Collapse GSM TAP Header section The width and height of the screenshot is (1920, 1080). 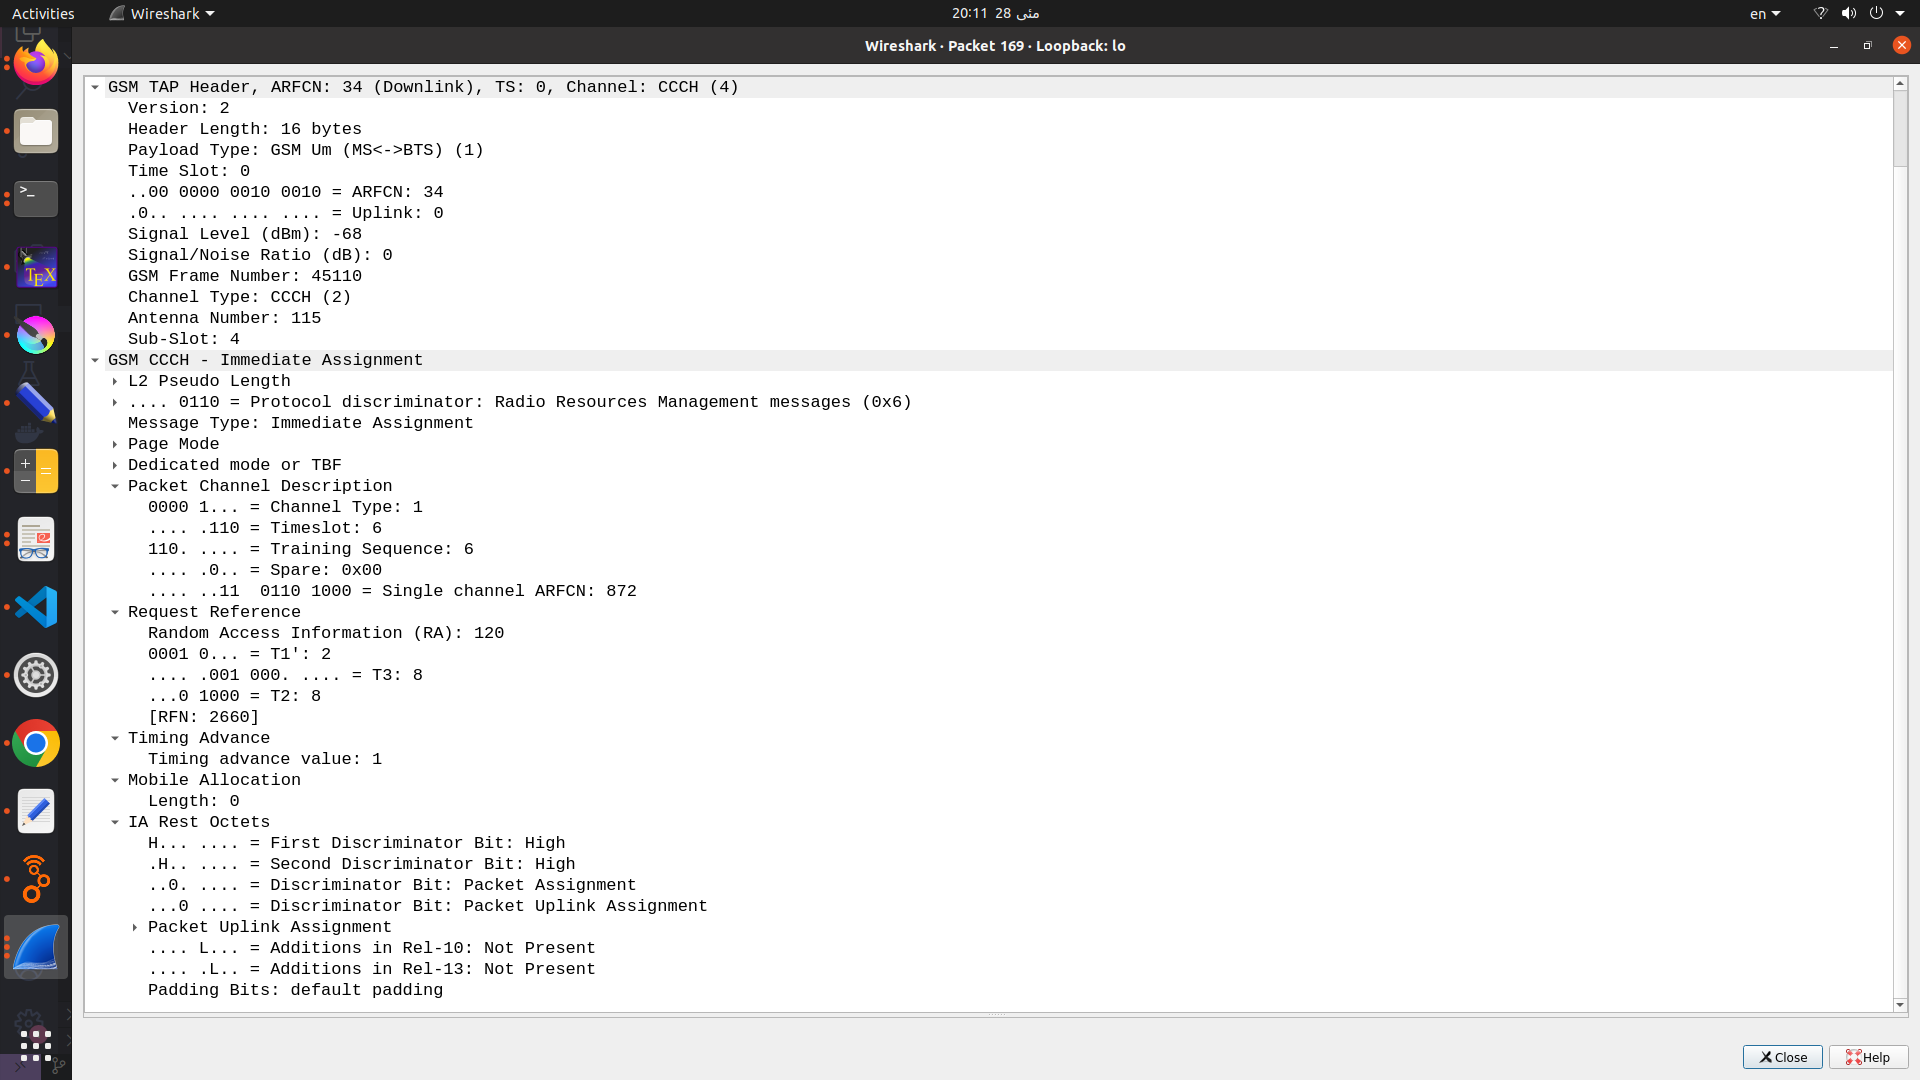point(95,87)
